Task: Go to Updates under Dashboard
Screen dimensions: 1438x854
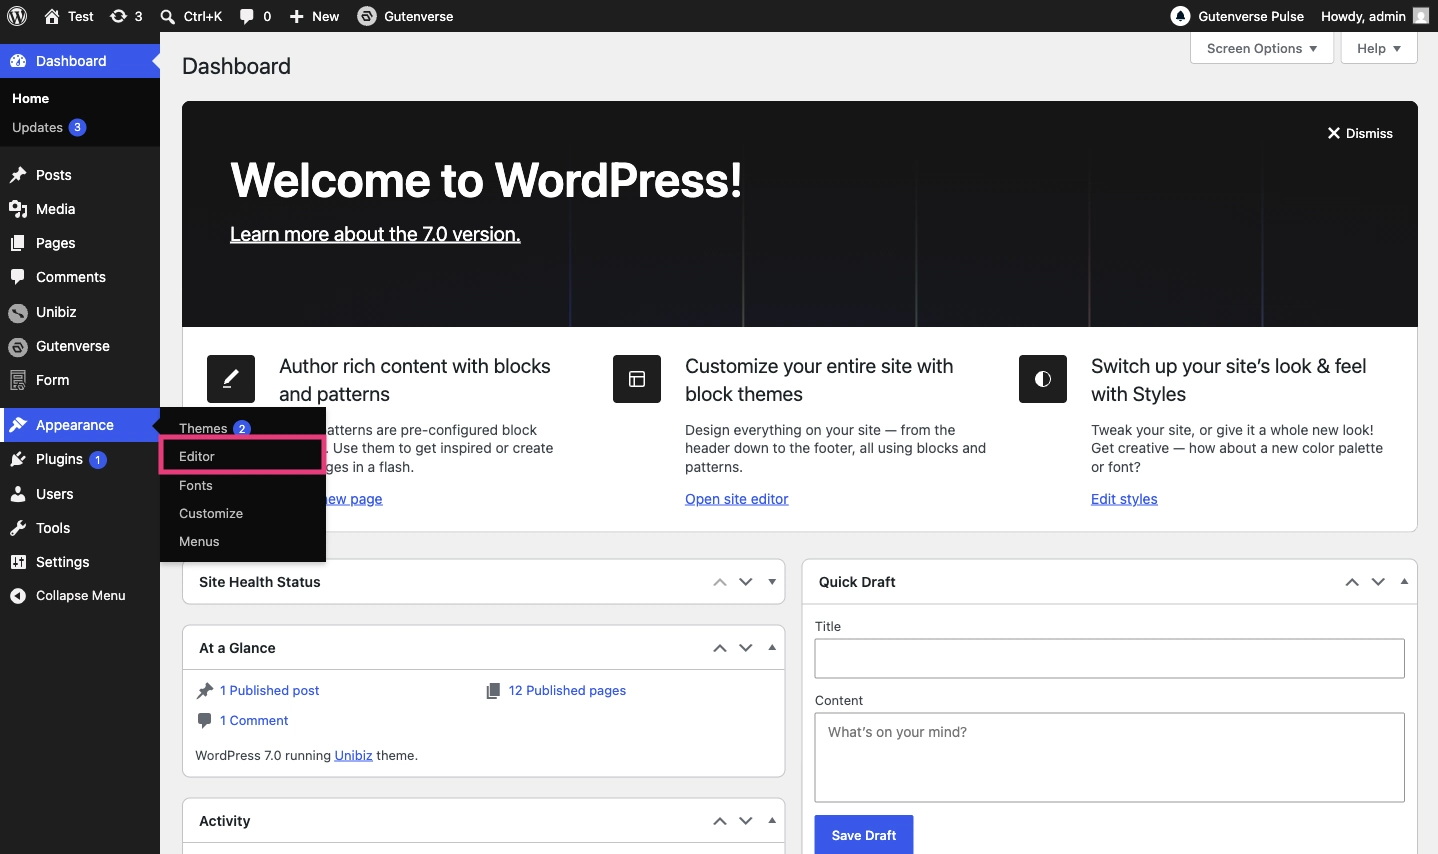Action: [x=80, y=127]
